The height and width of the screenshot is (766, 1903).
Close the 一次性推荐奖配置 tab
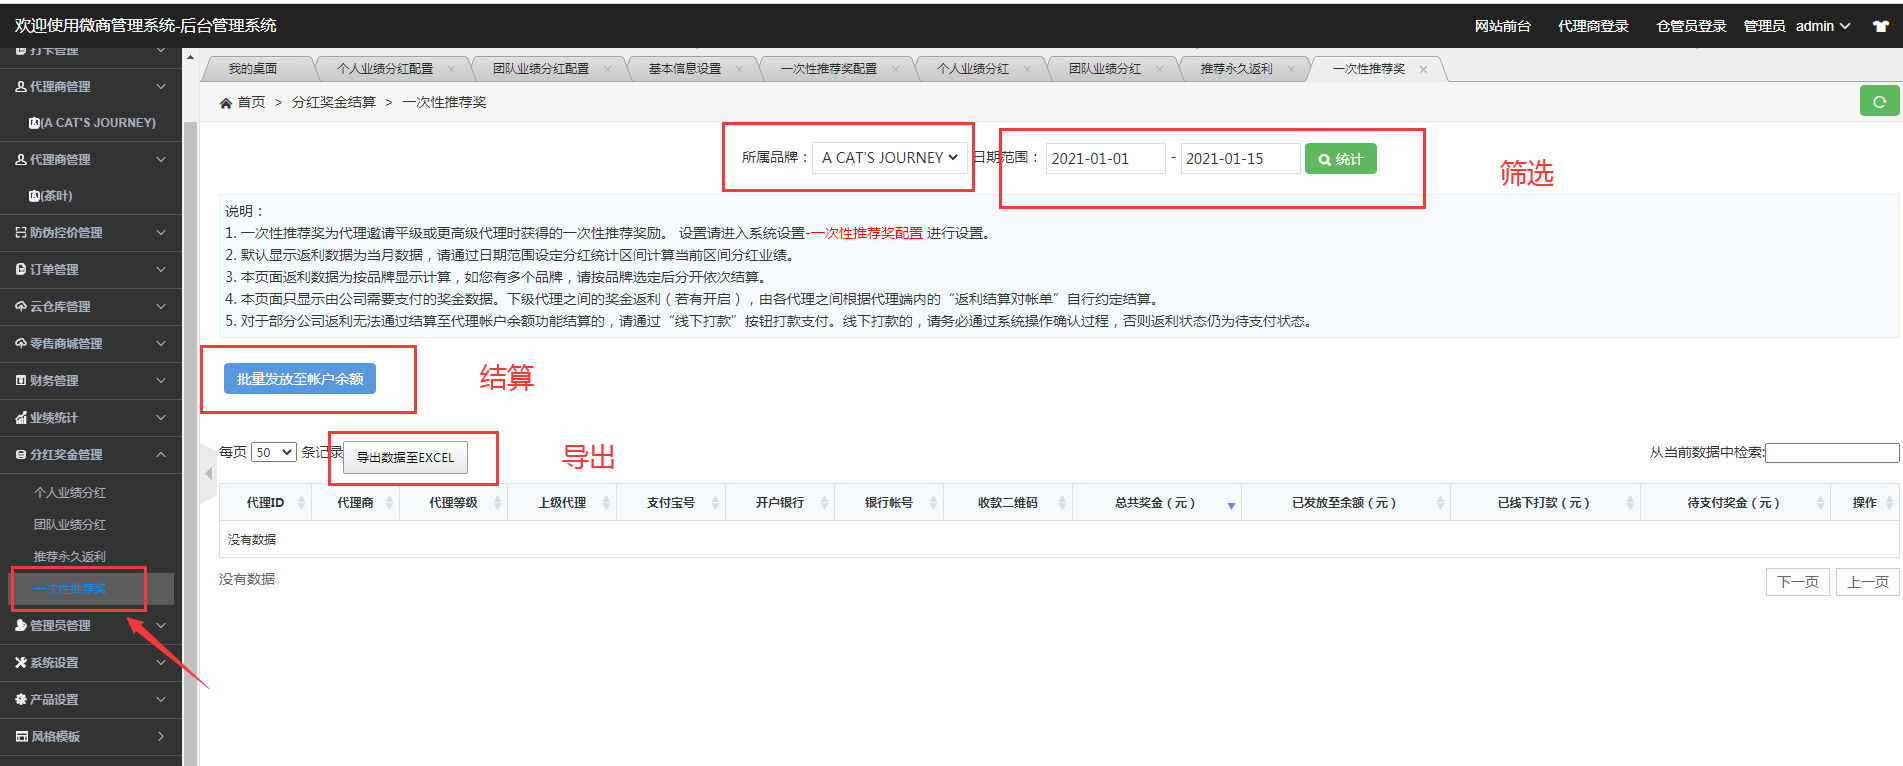(x=895, y=69)
